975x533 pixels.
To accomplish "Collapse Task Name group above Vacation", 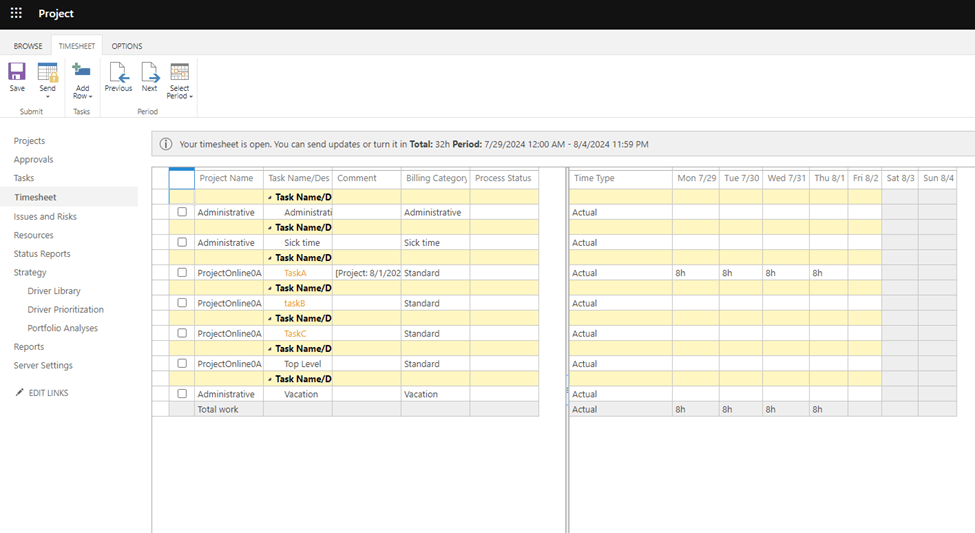I will point(270,379).
